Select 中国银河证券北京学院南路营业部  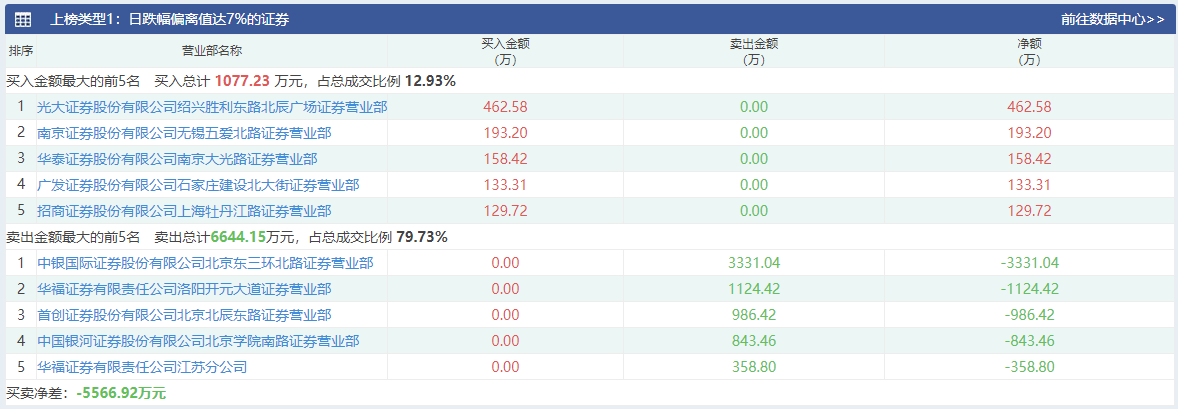point(198,341)
